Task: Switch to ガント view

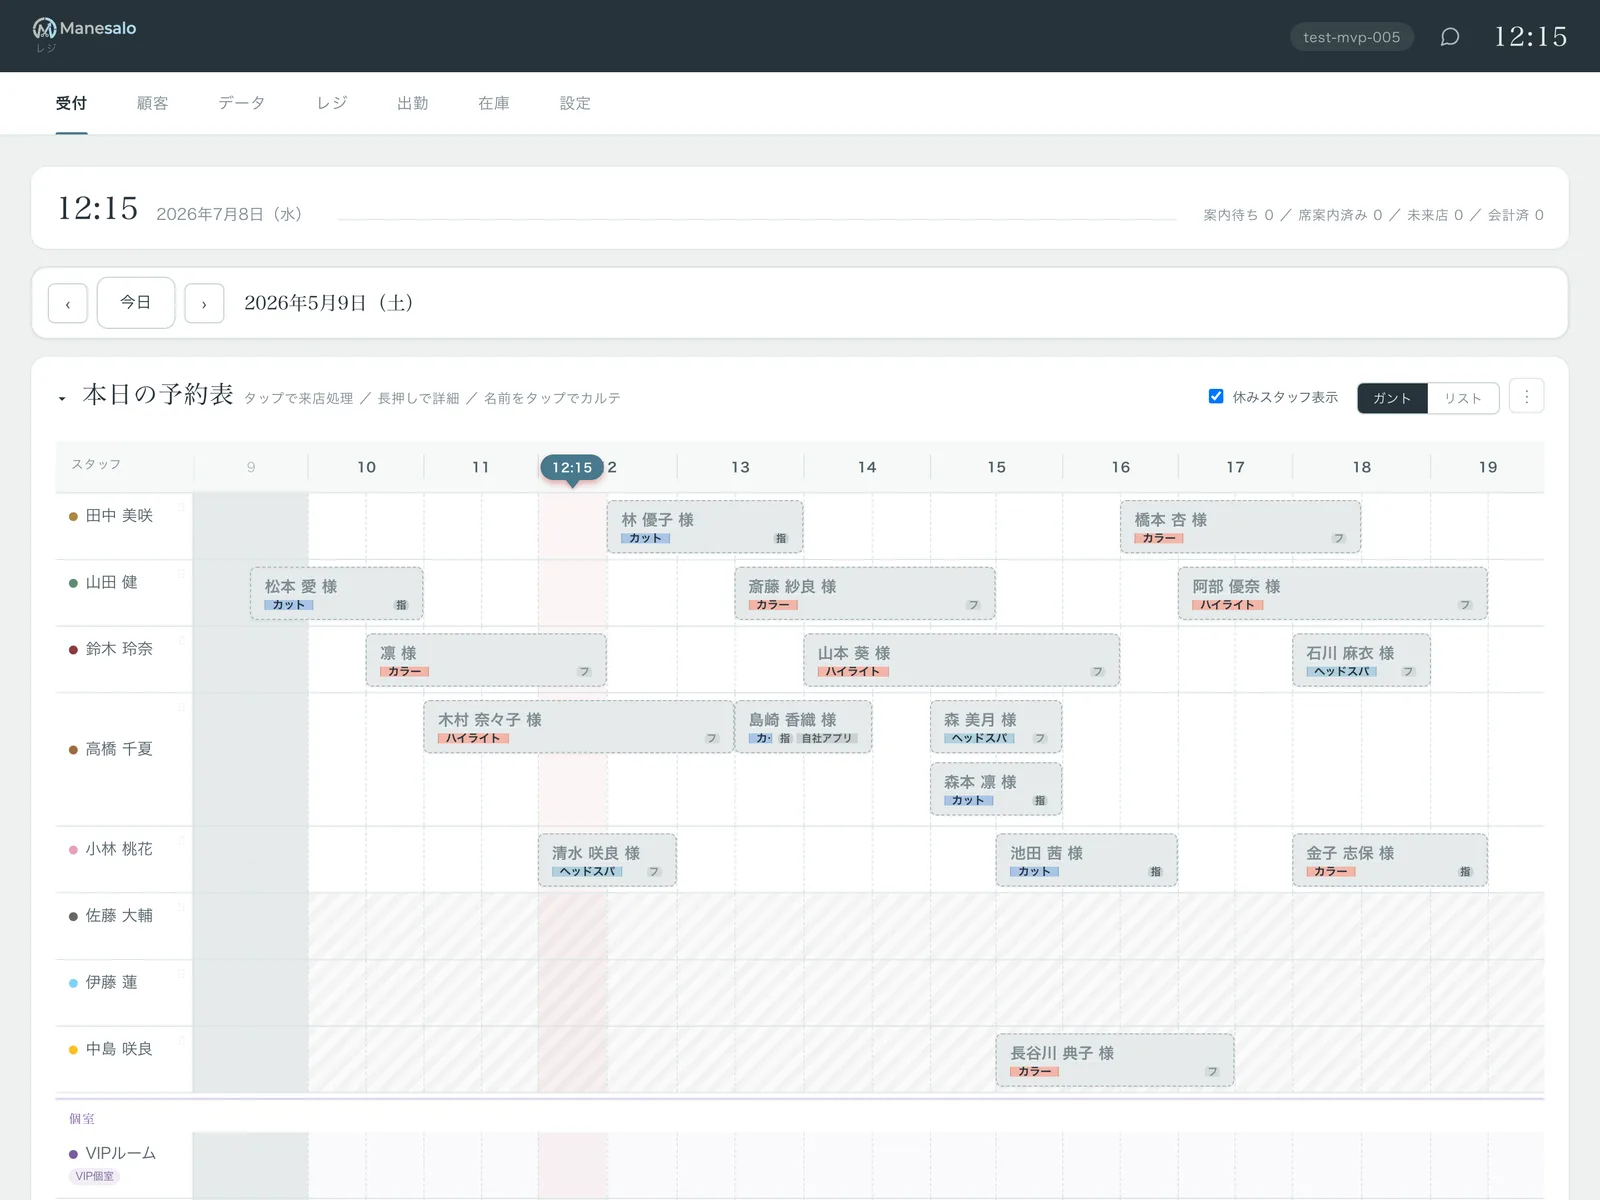Action: (x=1392, y=398)
